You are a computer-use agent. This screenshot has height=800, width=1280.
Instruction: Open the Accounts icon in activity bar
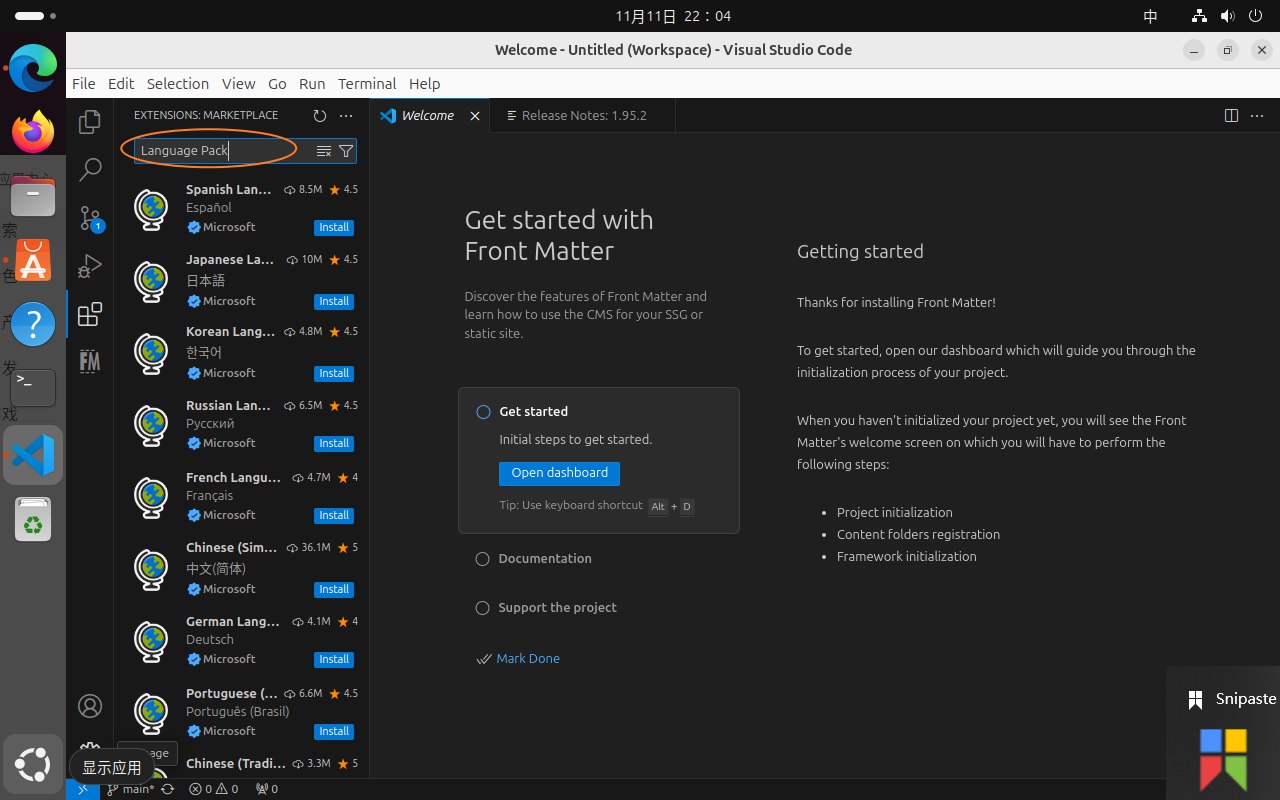pos(90,706)
